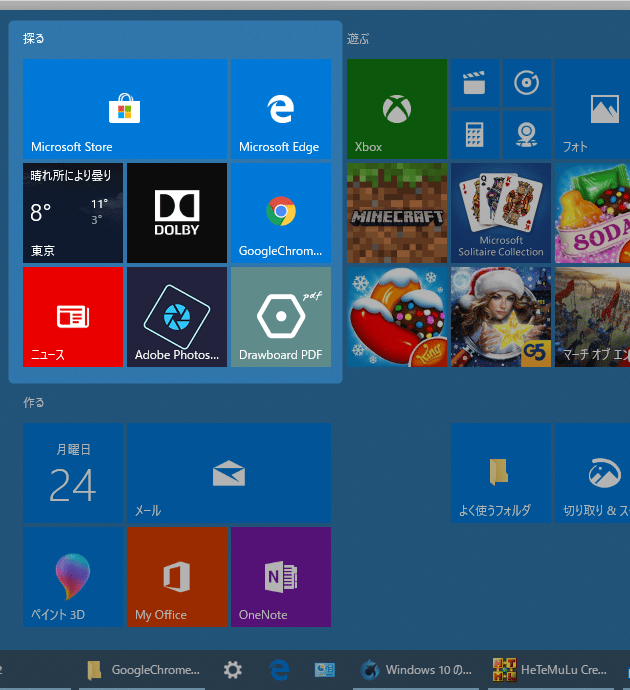Open Settings gear in taskbar
The height and width of the screenshot is (690, 630).
(233, 670)
